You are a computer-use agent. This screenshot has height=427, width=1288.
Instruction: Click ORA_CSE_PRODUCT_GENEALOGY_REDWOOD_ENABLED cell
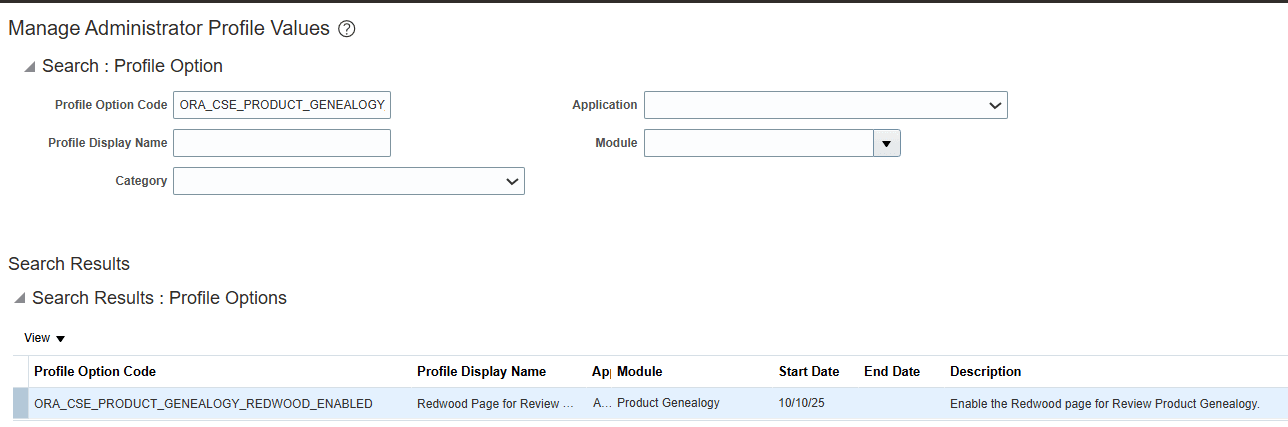point(203,404)
